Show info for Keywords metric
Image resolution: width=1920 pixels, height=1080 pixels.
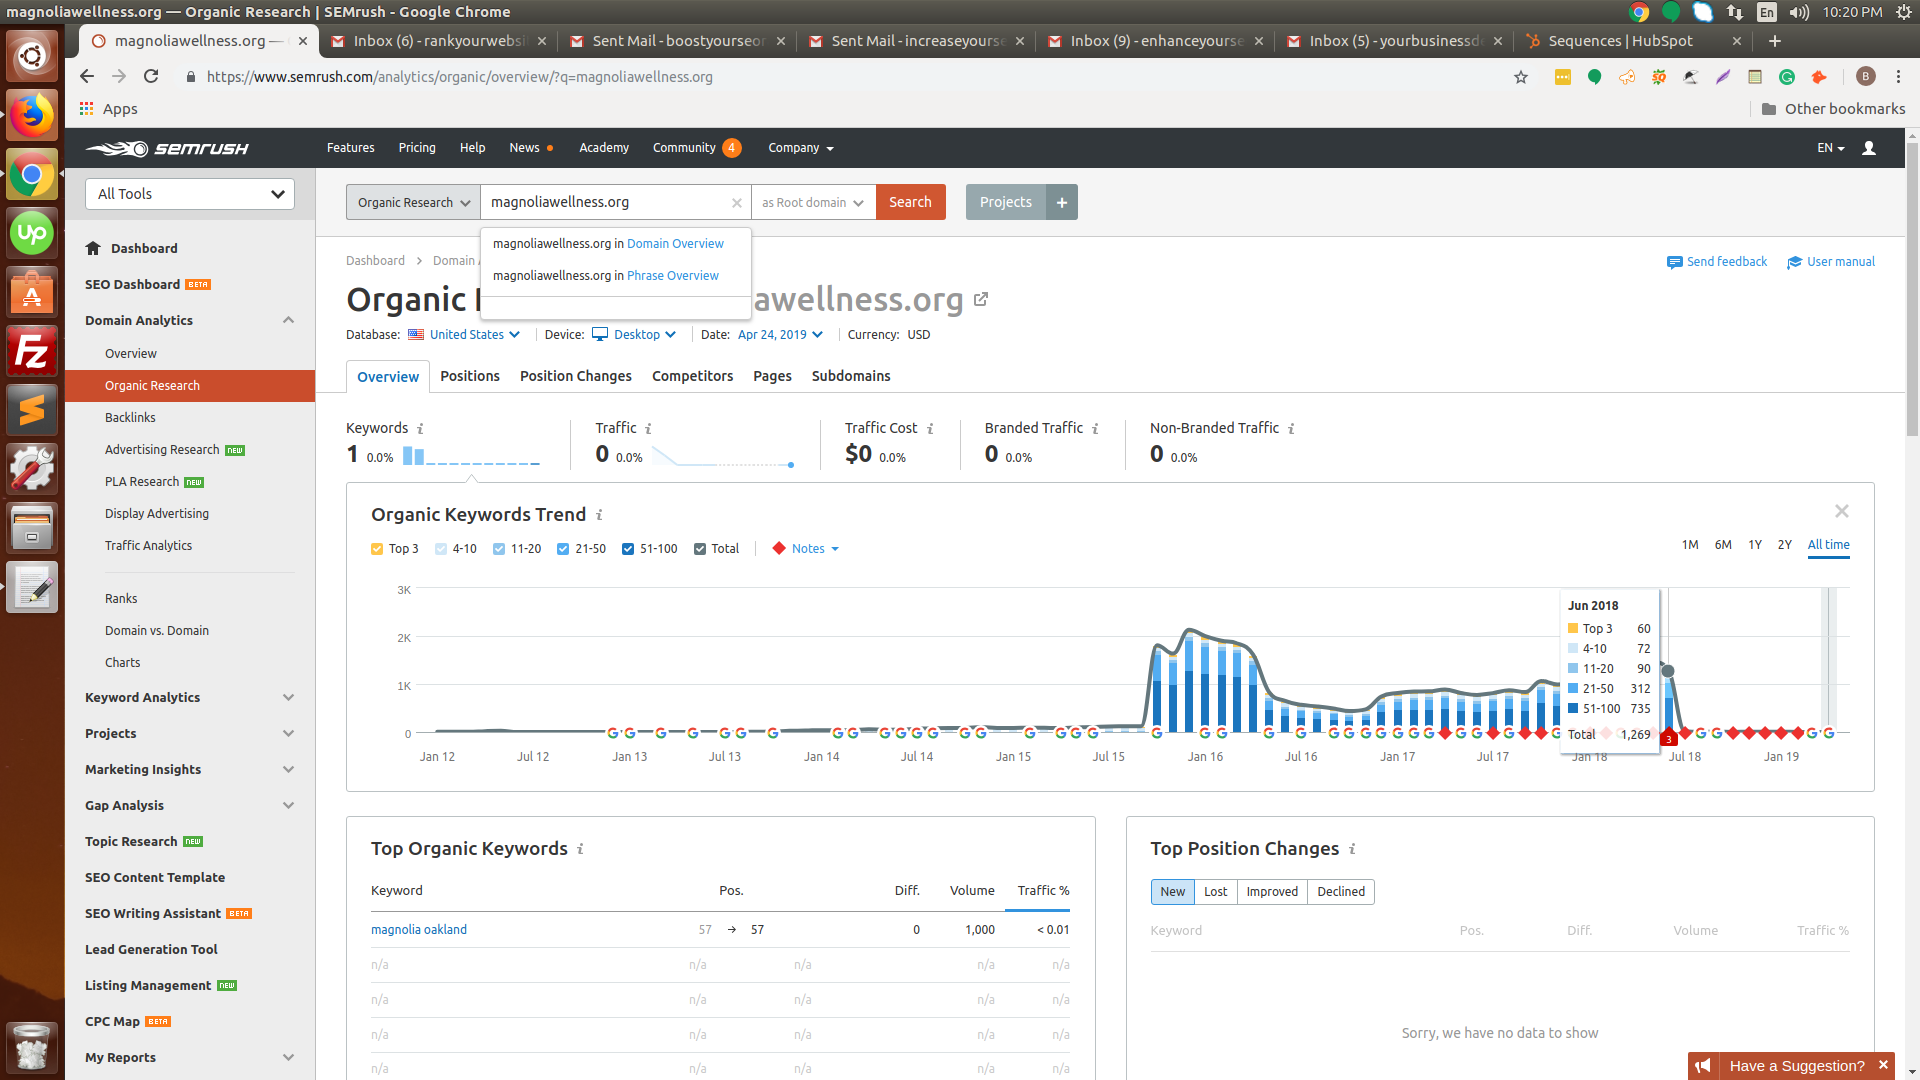pos(420,429)
